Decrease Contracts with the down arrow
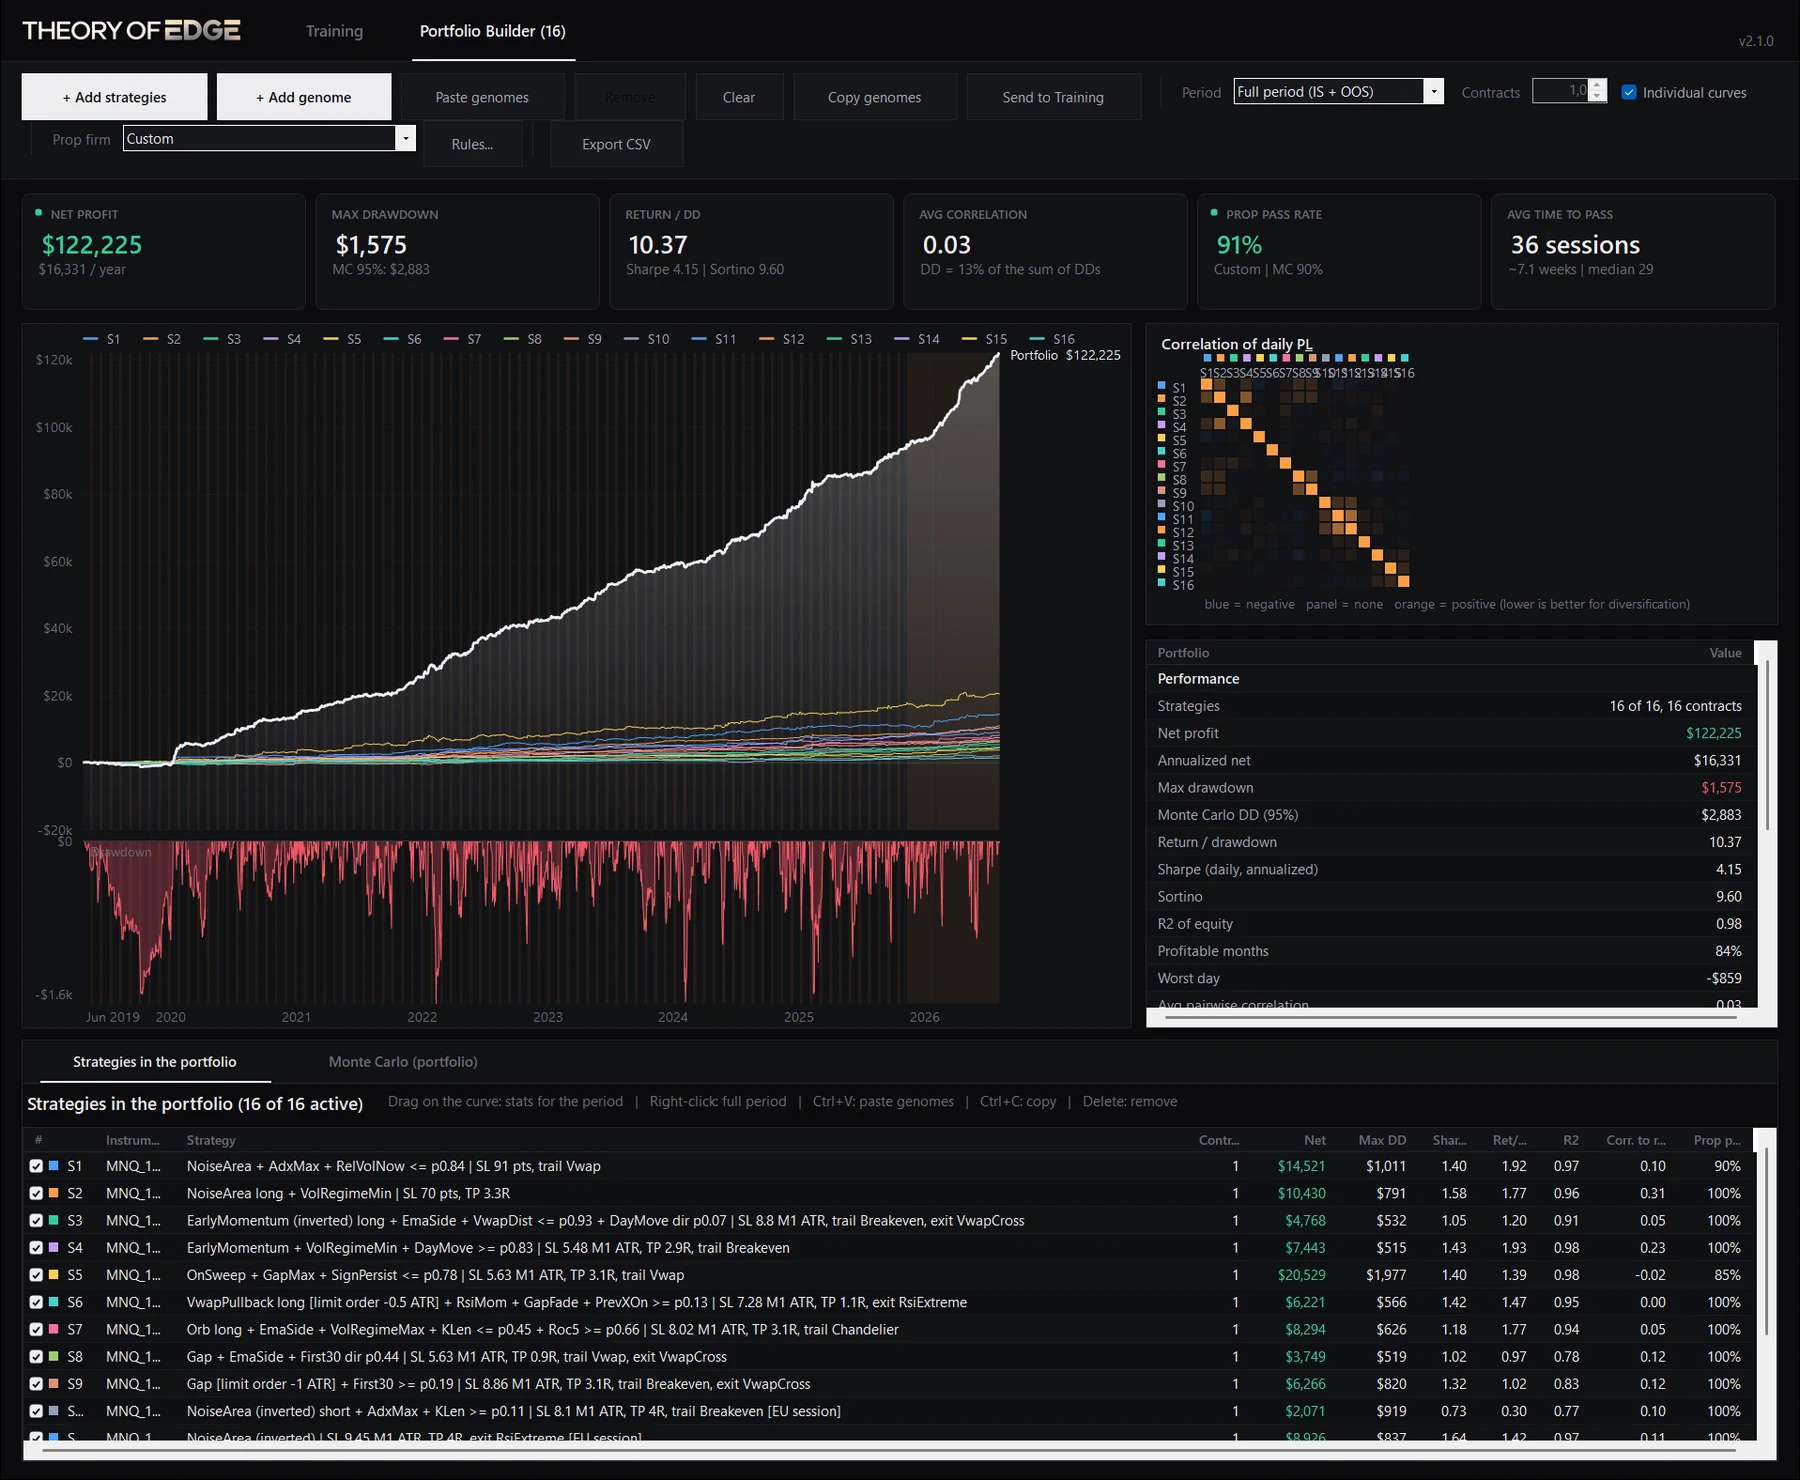This screenshot has width=1800, height=1480. click(1597, 97)
